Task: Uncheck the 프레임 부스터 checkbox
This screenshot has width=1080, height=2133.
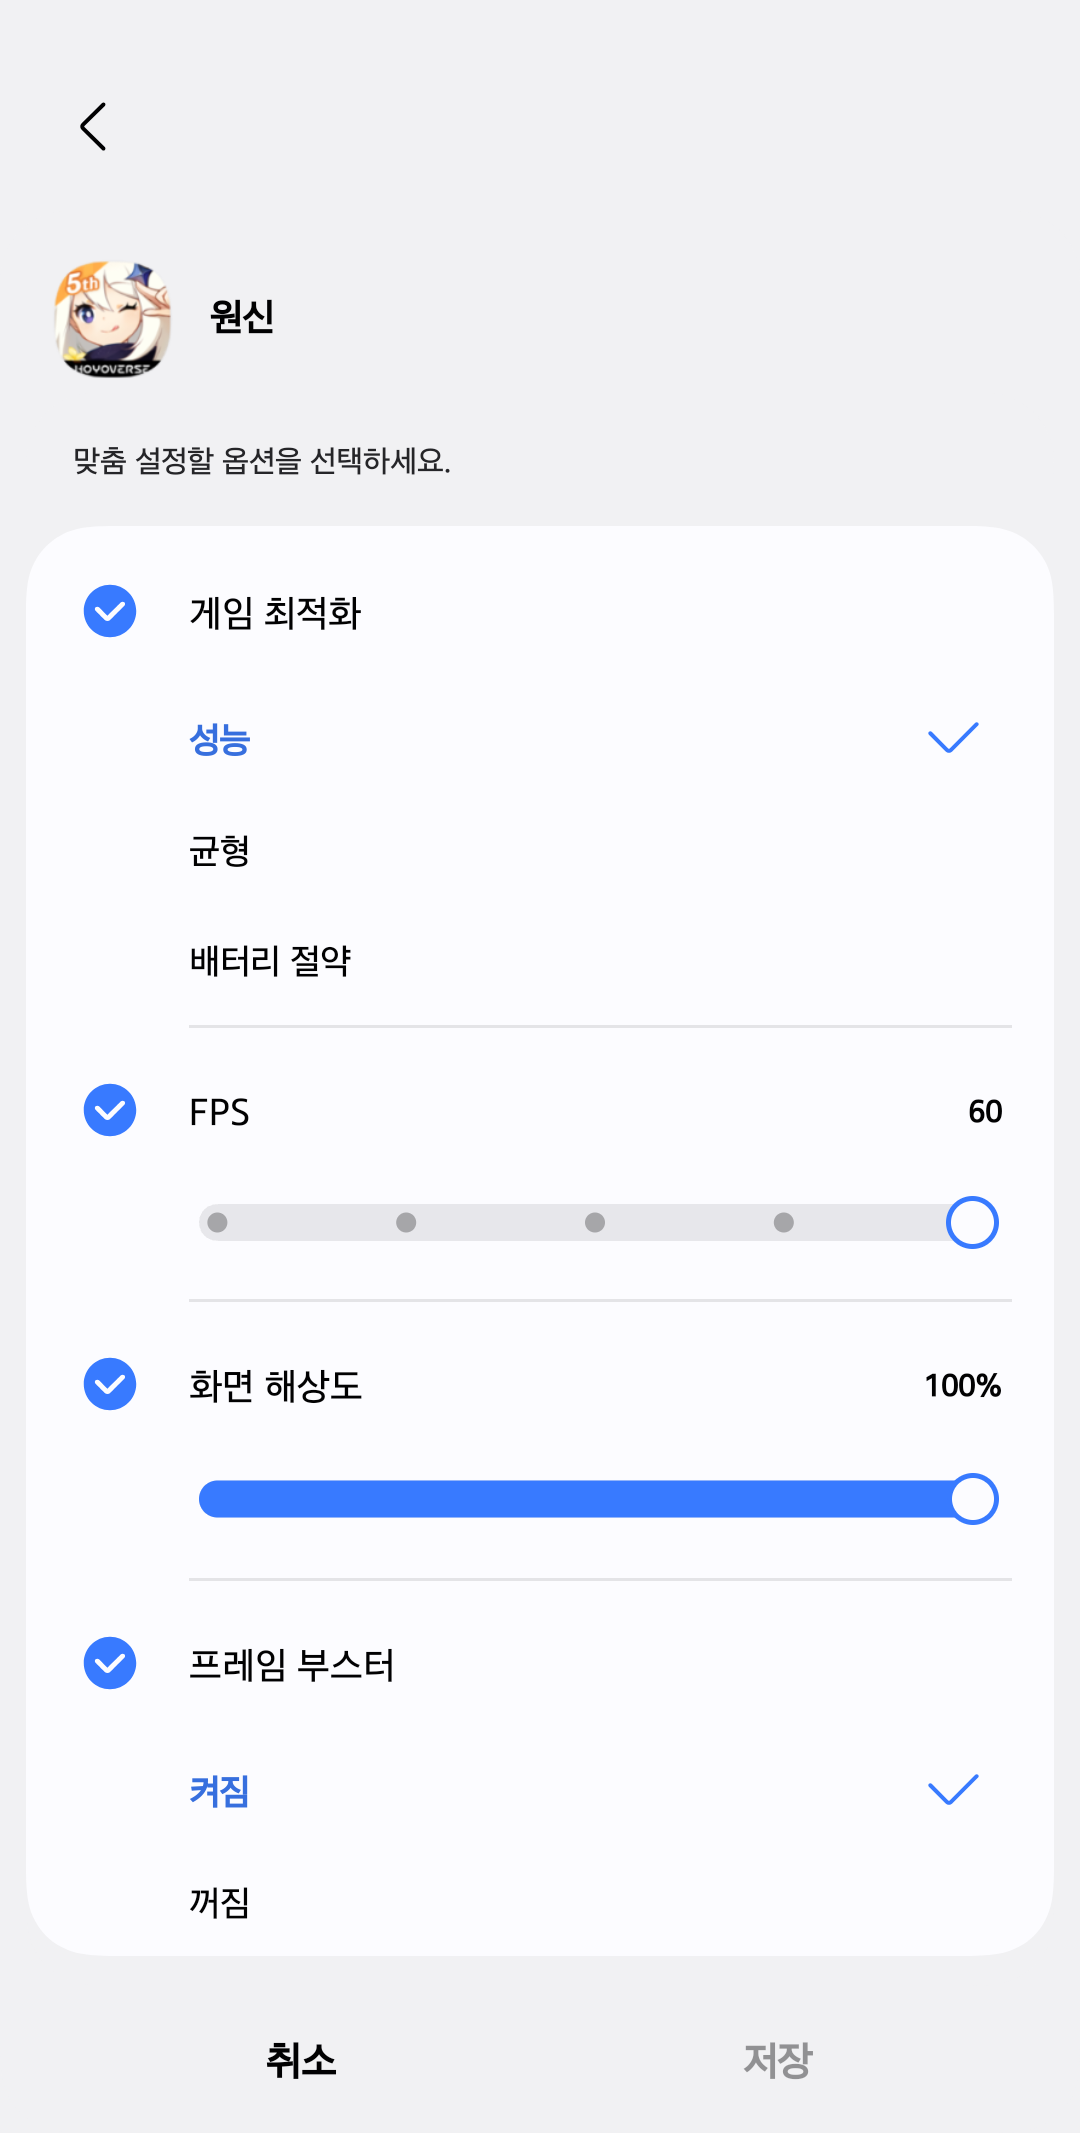Action: [110, 1663]
